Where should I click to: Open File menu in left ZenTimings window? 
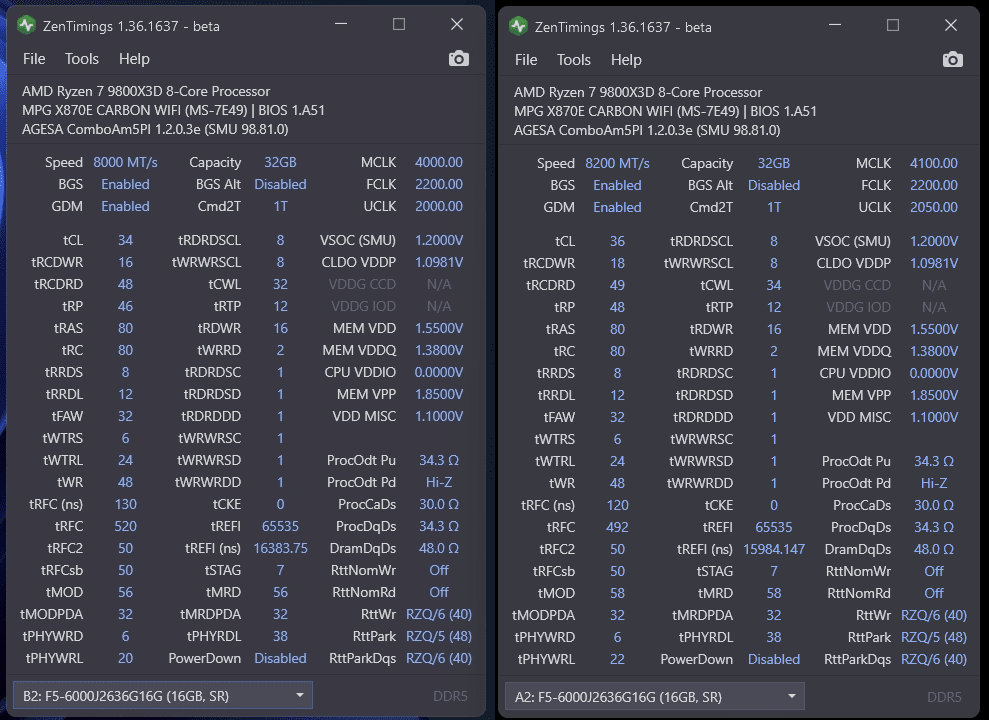coord(34,59)
